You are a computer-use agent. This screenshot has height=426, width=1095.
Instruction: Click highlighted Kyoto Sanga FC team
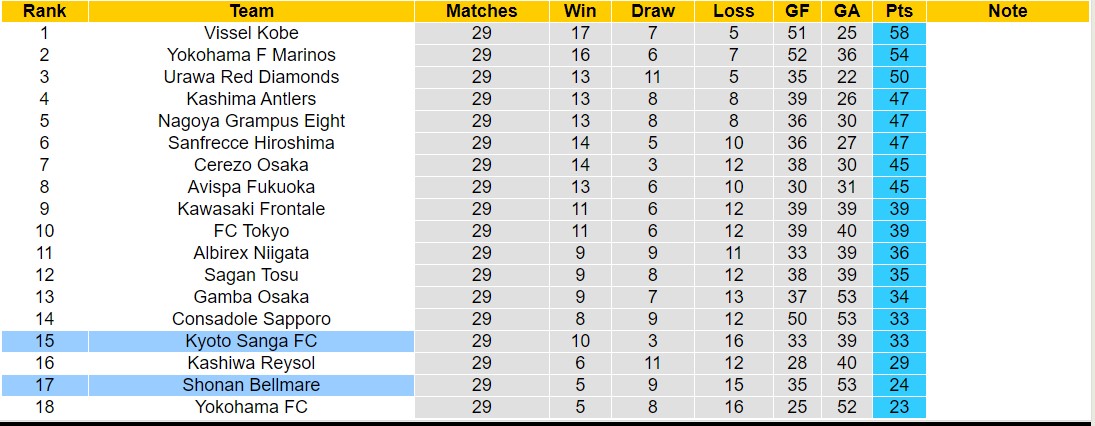tap(251, 341)
